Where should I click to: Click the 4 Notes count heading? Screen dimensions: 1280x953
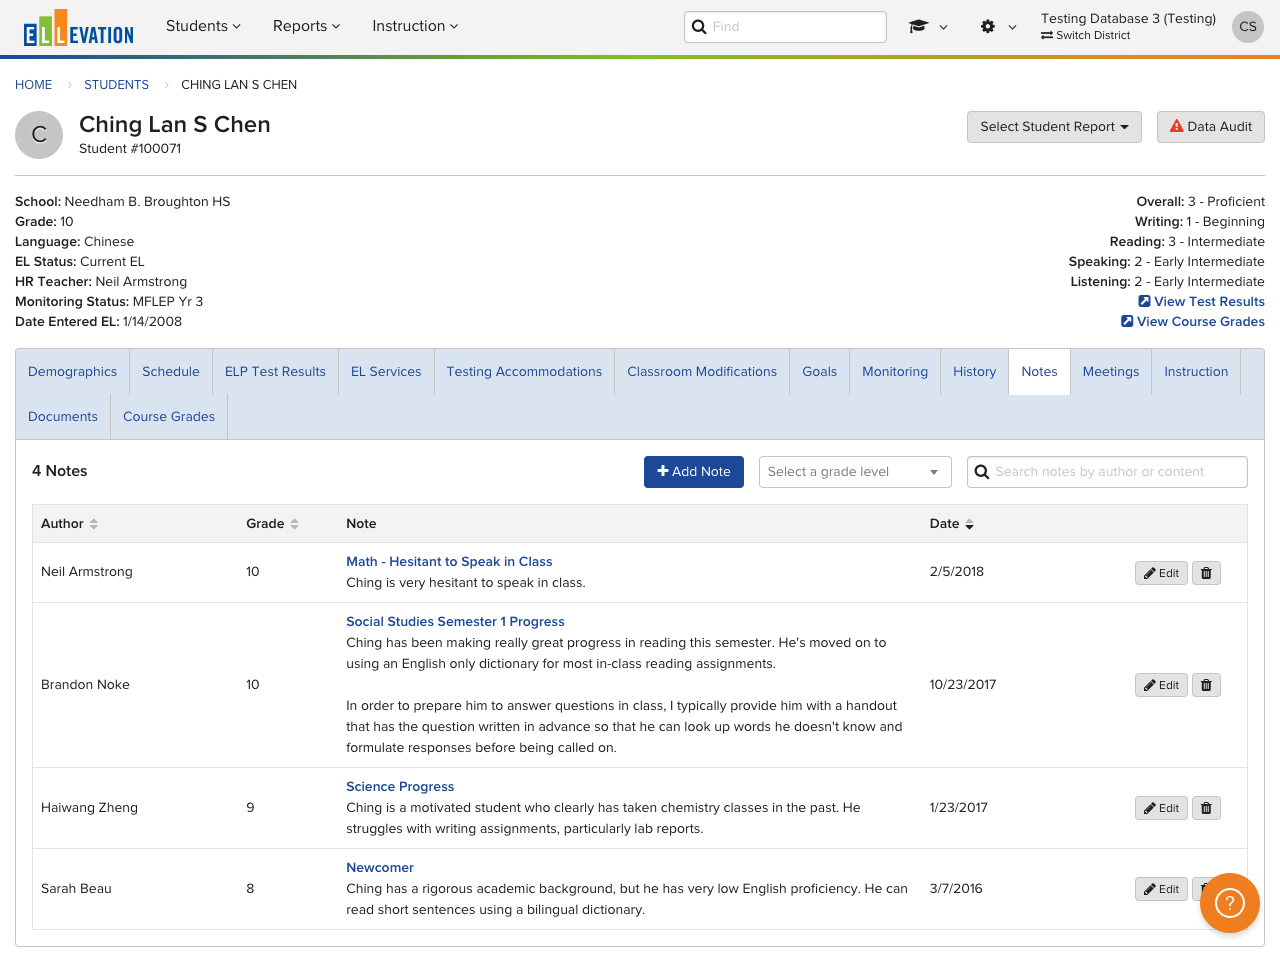click(60, 471)
